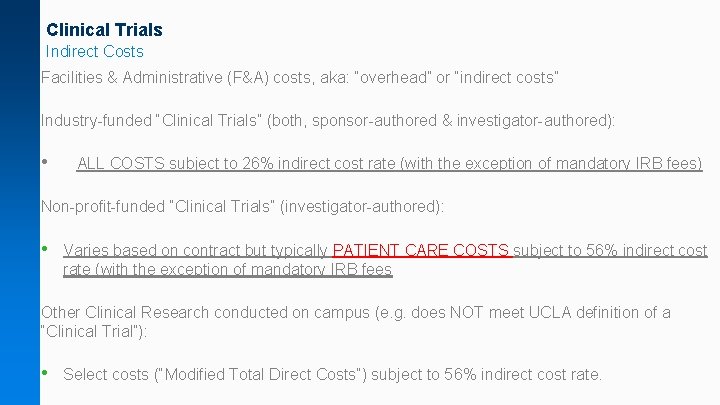
Task: Open the underlined ALL COSTS link
Action: 122,164
